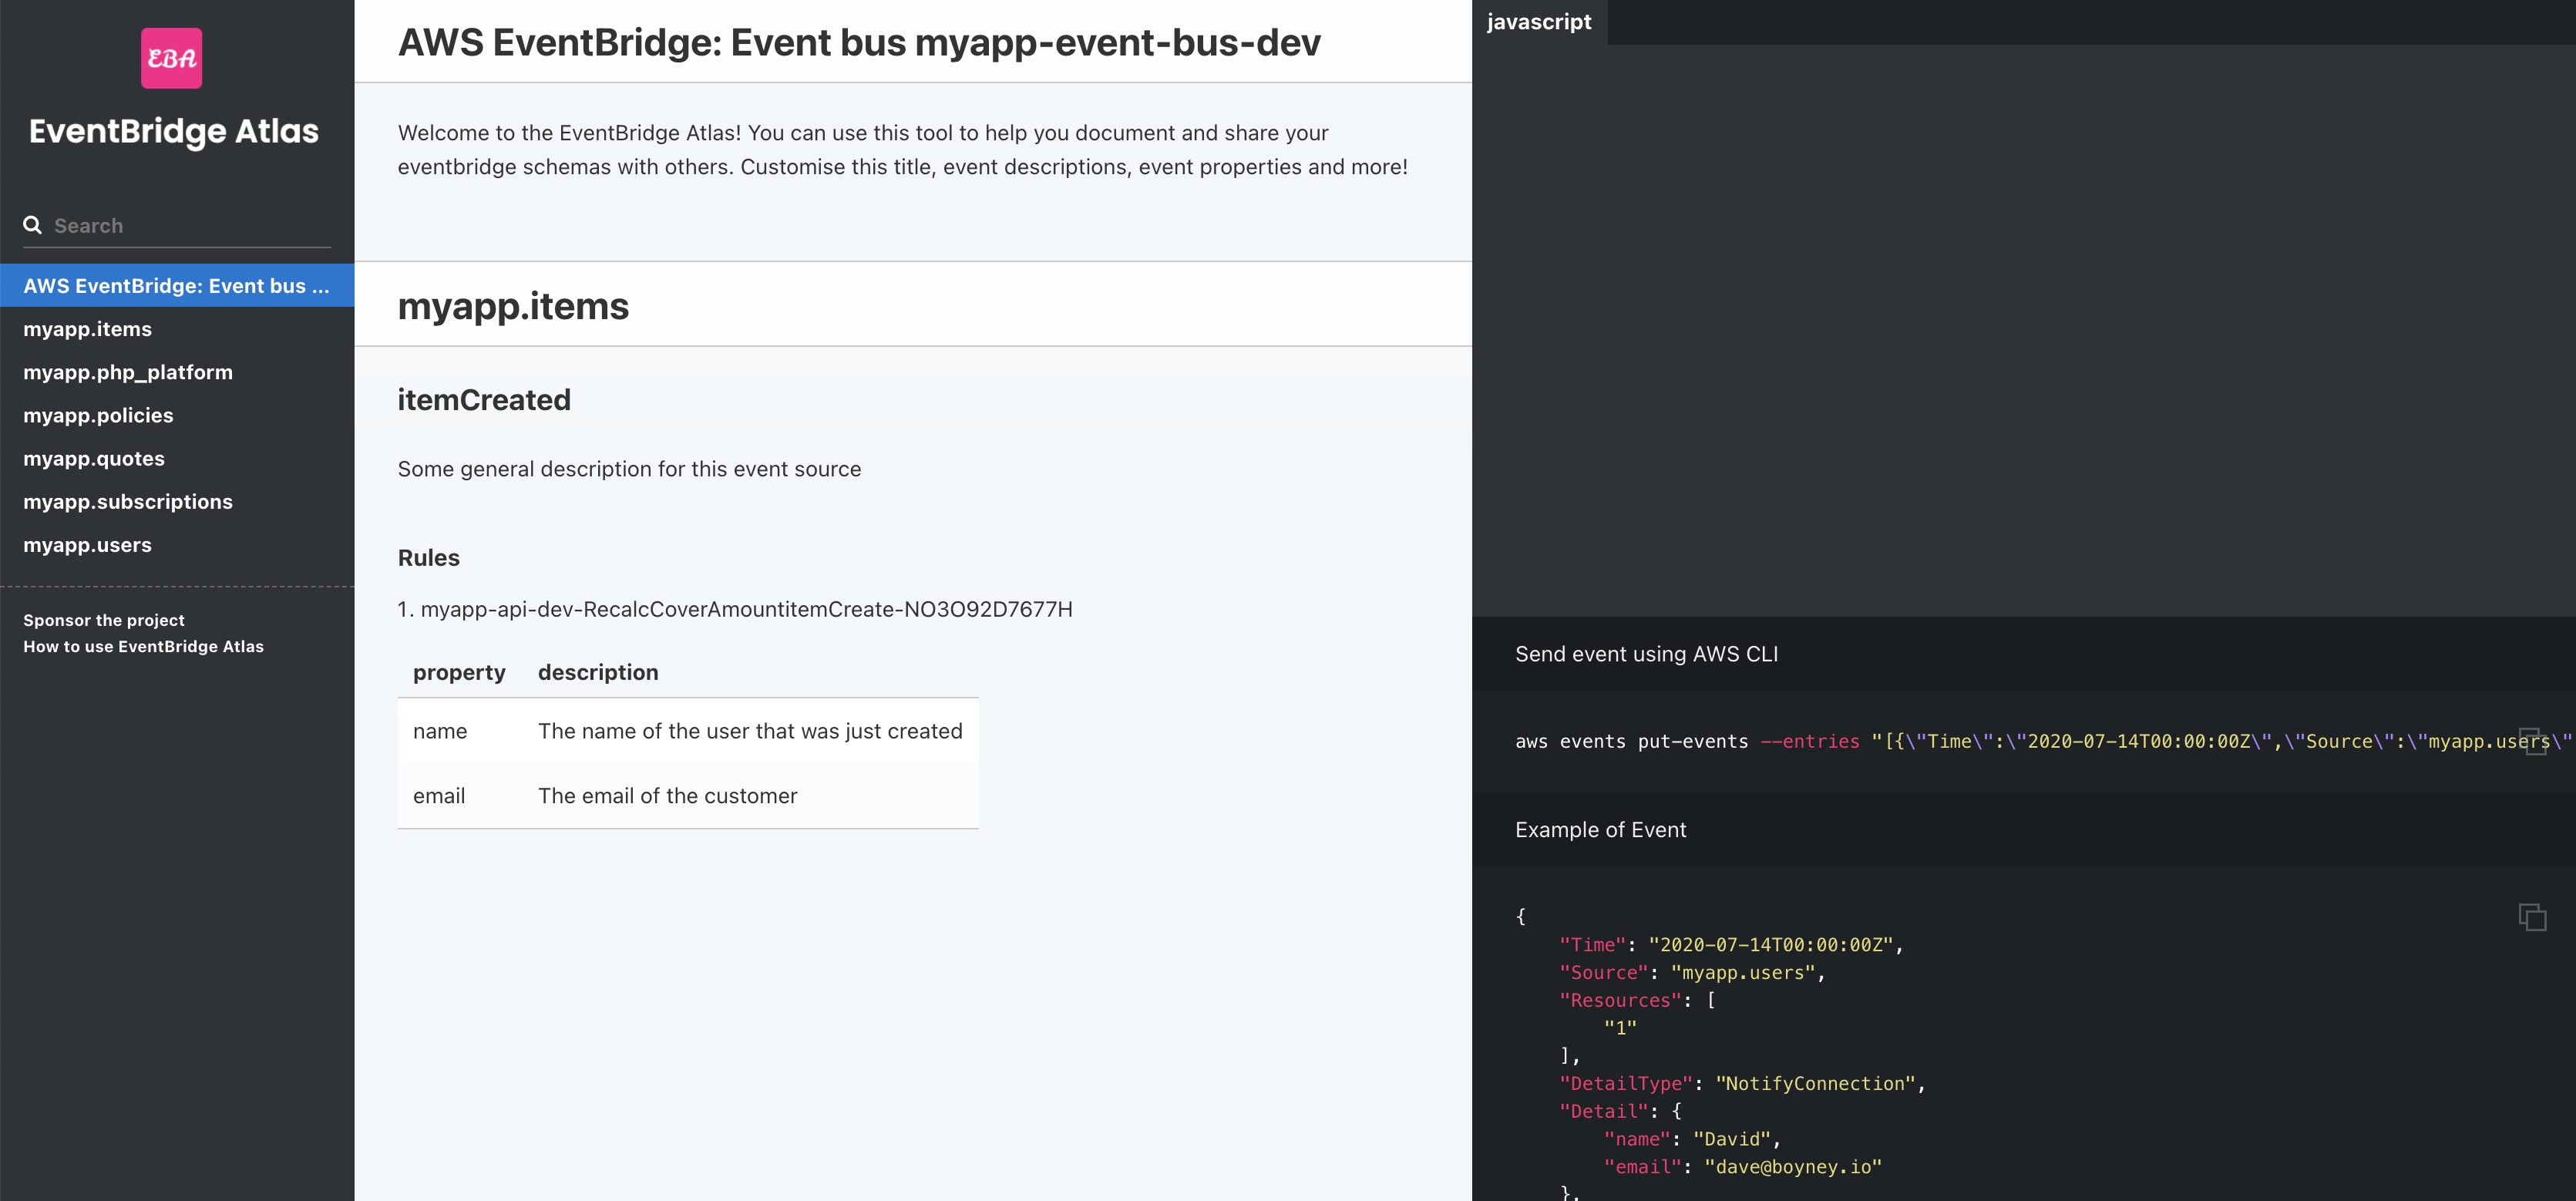2576x1201 pixels.
Task: Click the search magnifier icon
Action: [33, 225]
